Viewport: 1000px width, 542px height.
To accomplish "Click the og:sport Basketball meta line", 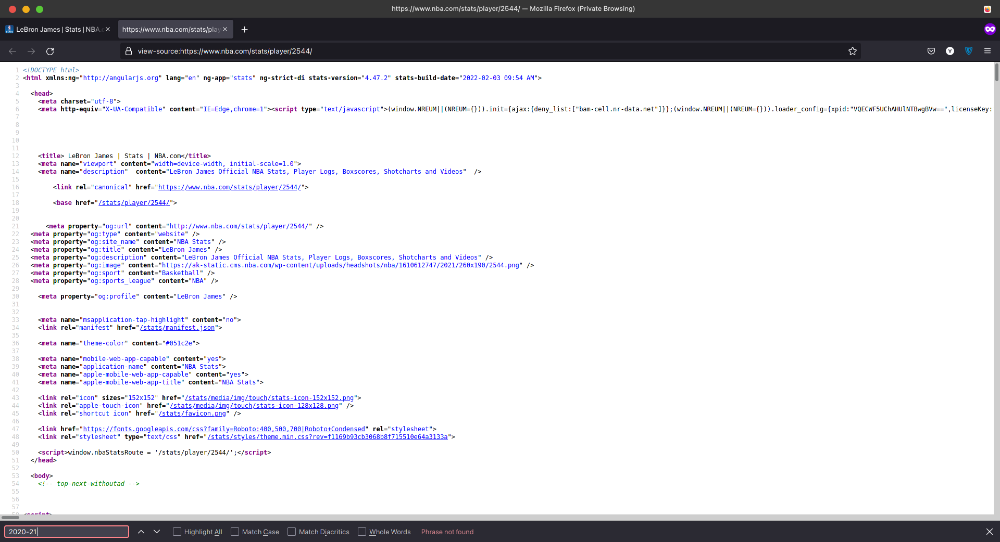I will click(122, 273).
